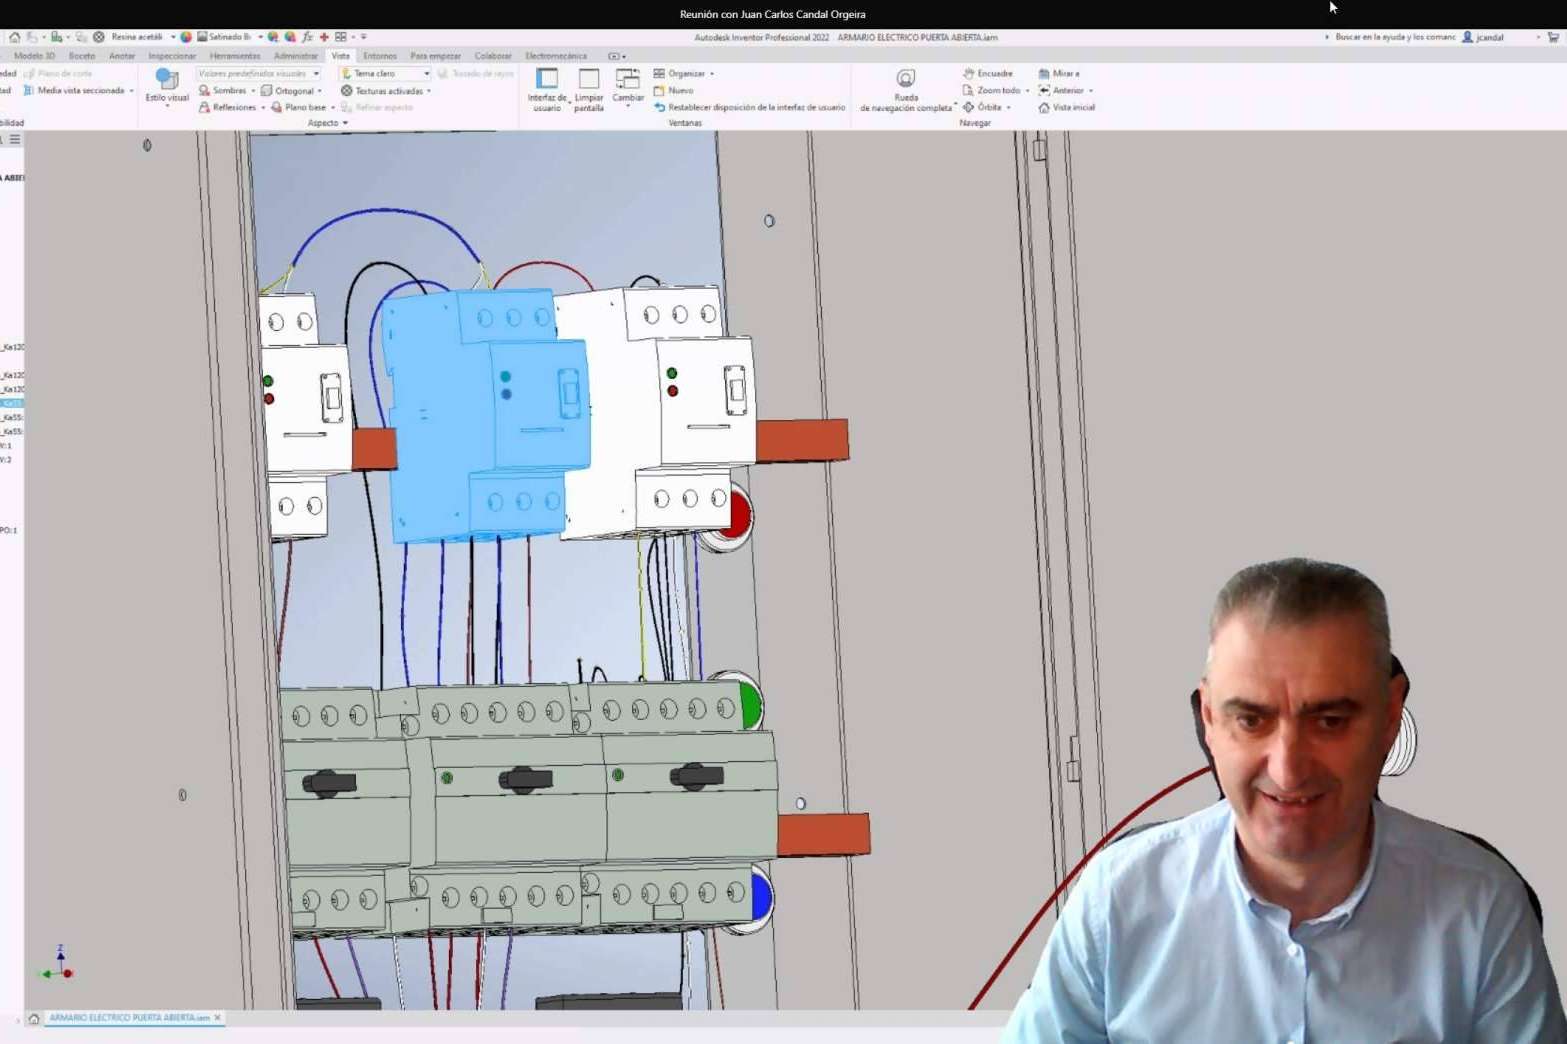Click the Vista inicial home view
This screenshot has width=1567, height=1044.
[1067, 107]
